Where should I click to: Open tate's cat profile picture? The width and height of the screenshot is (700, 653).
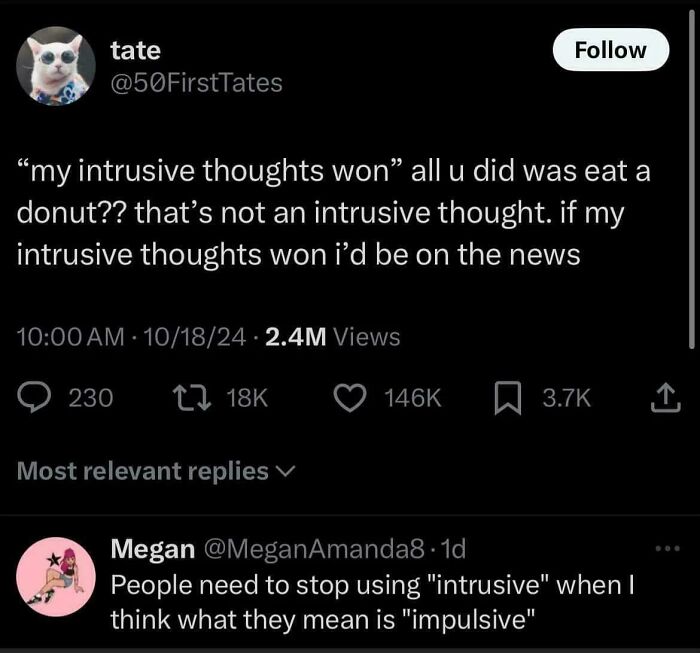[x=56, y=66]
